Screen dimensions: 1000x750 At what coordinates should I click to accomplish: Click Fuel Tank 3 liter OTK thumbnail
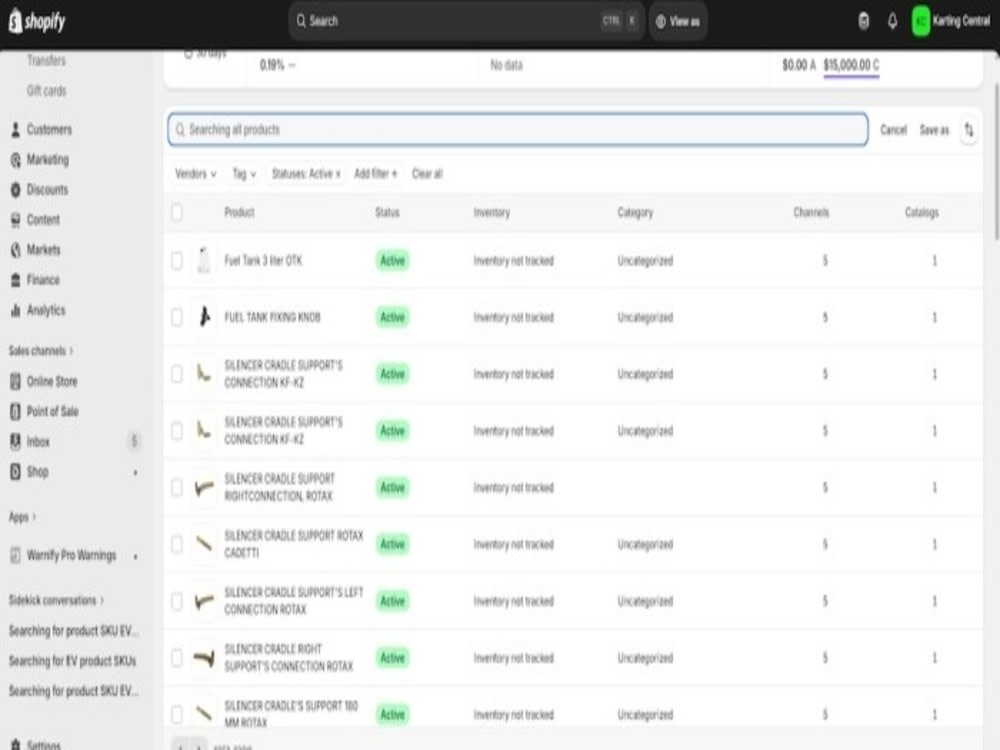[204, 260]
